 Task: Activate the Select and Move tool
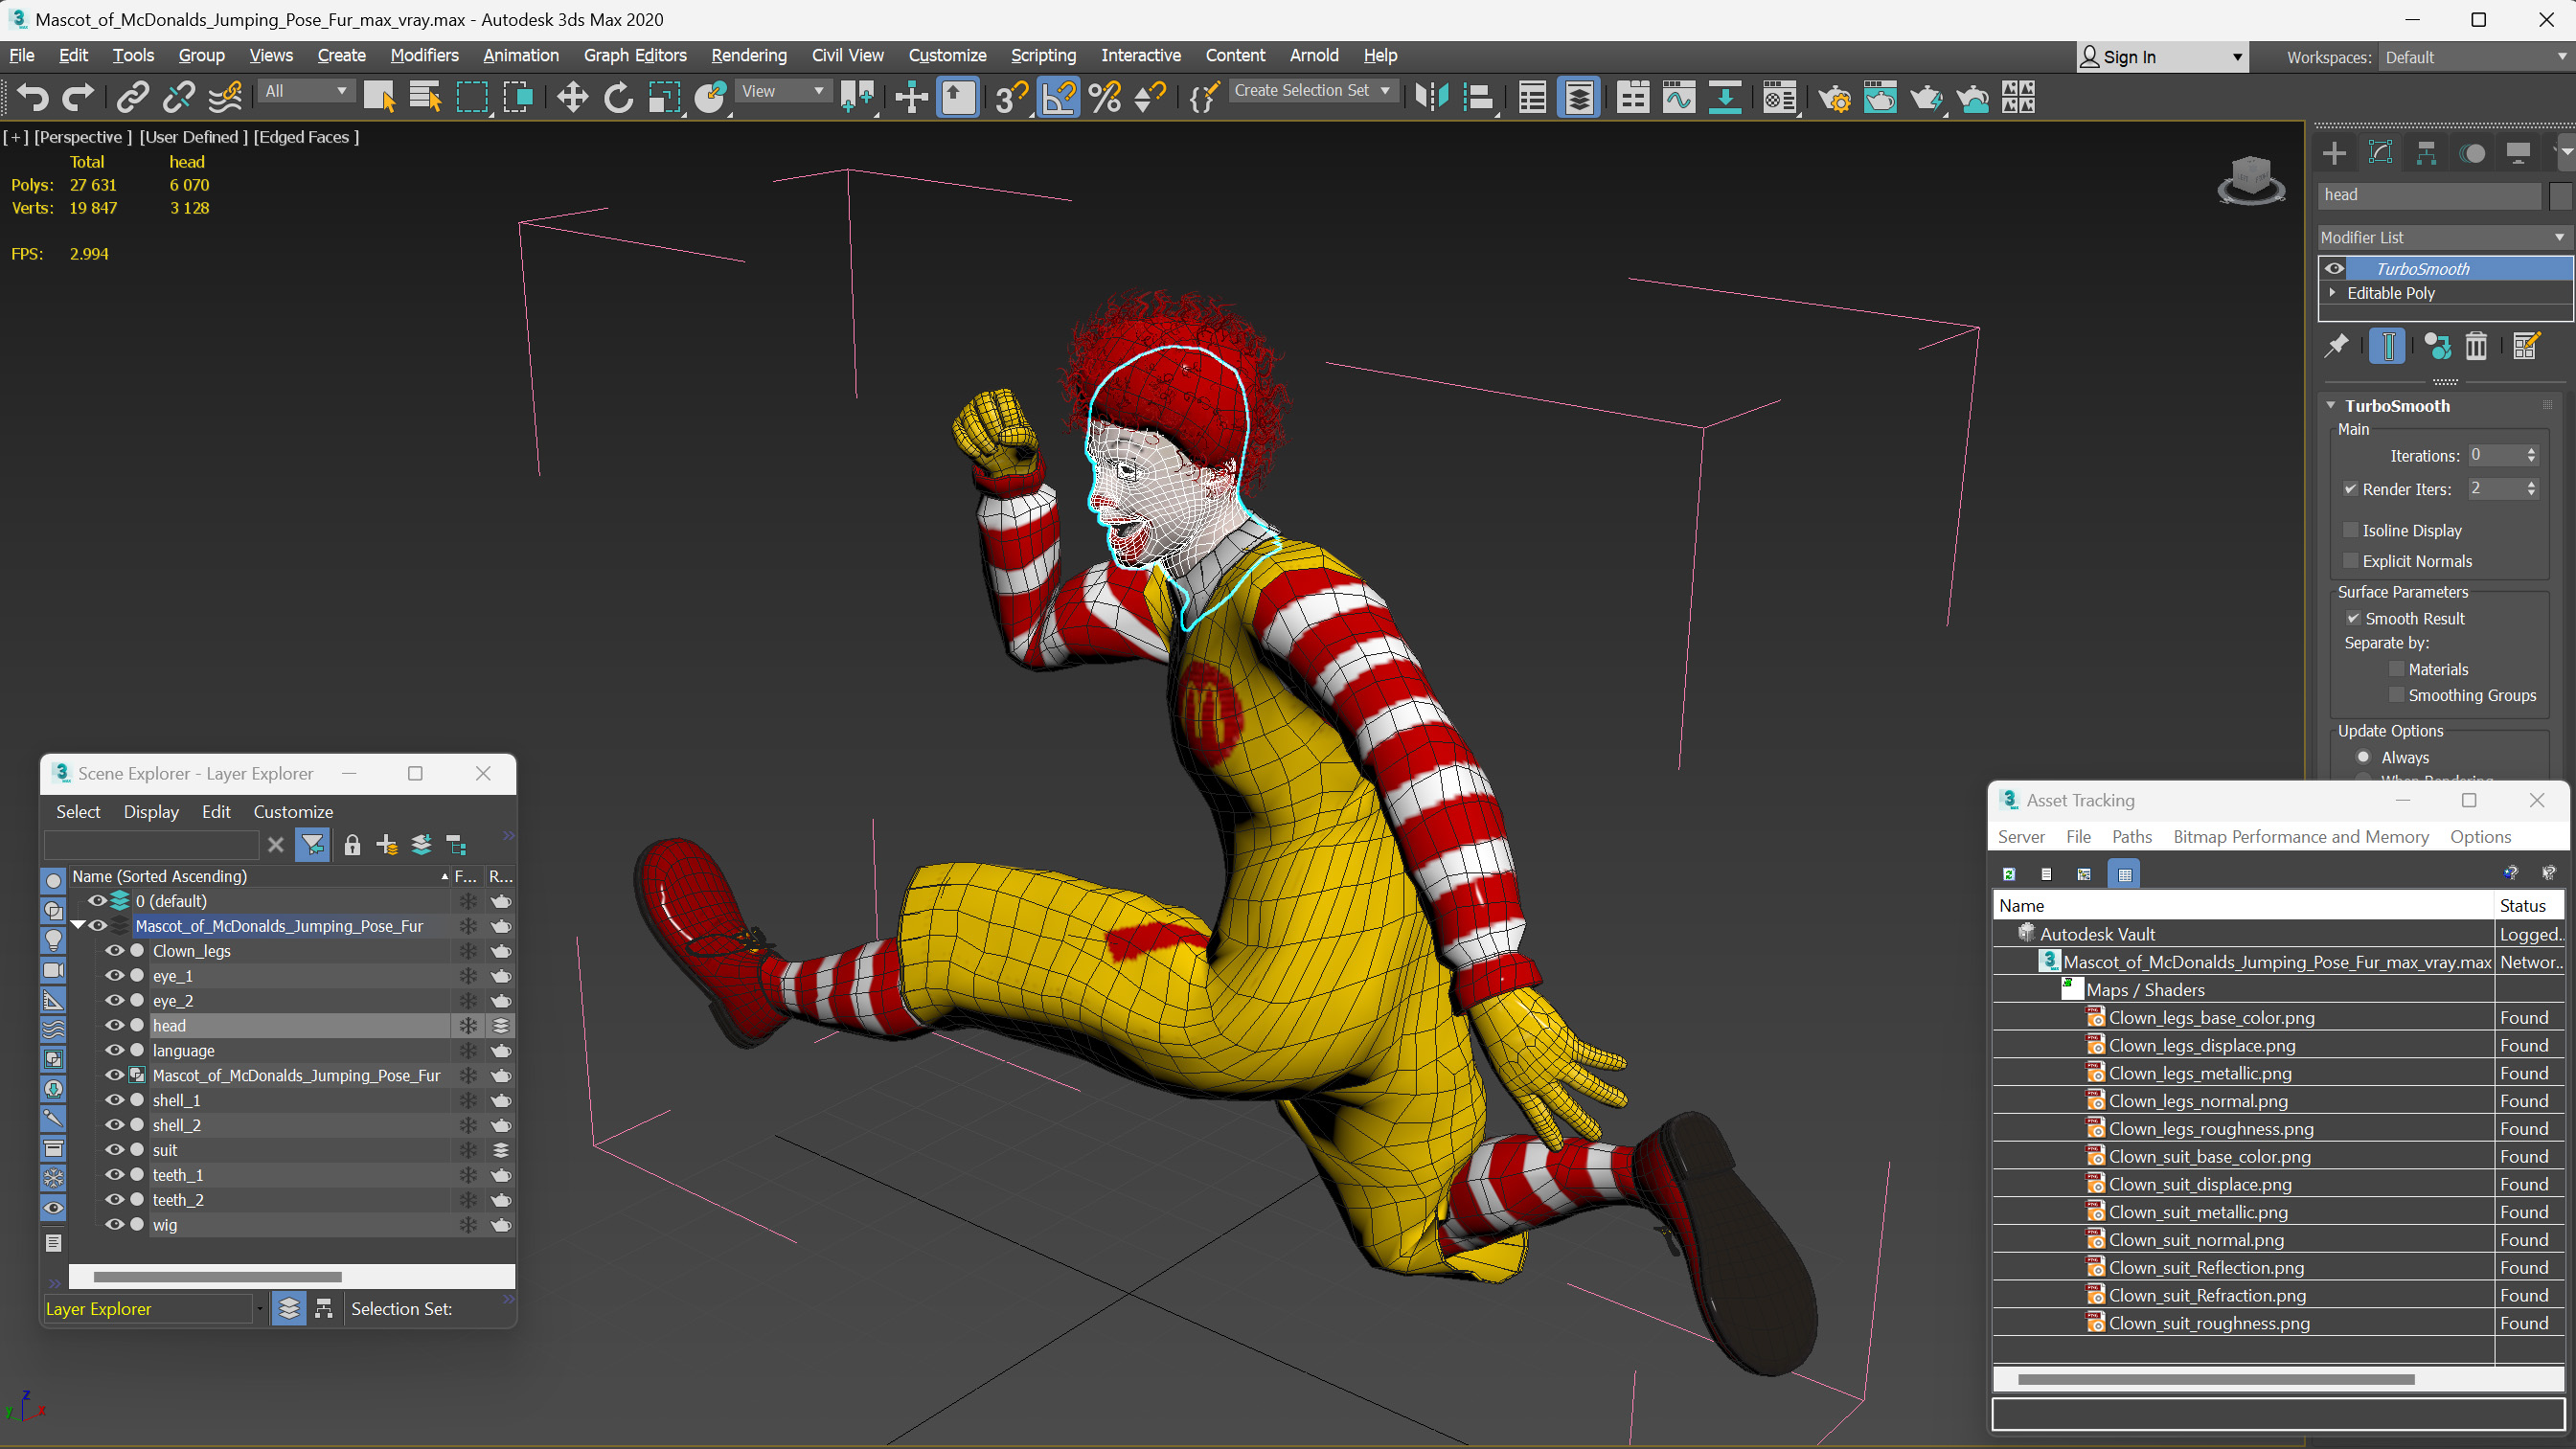(x=572, y=97)
